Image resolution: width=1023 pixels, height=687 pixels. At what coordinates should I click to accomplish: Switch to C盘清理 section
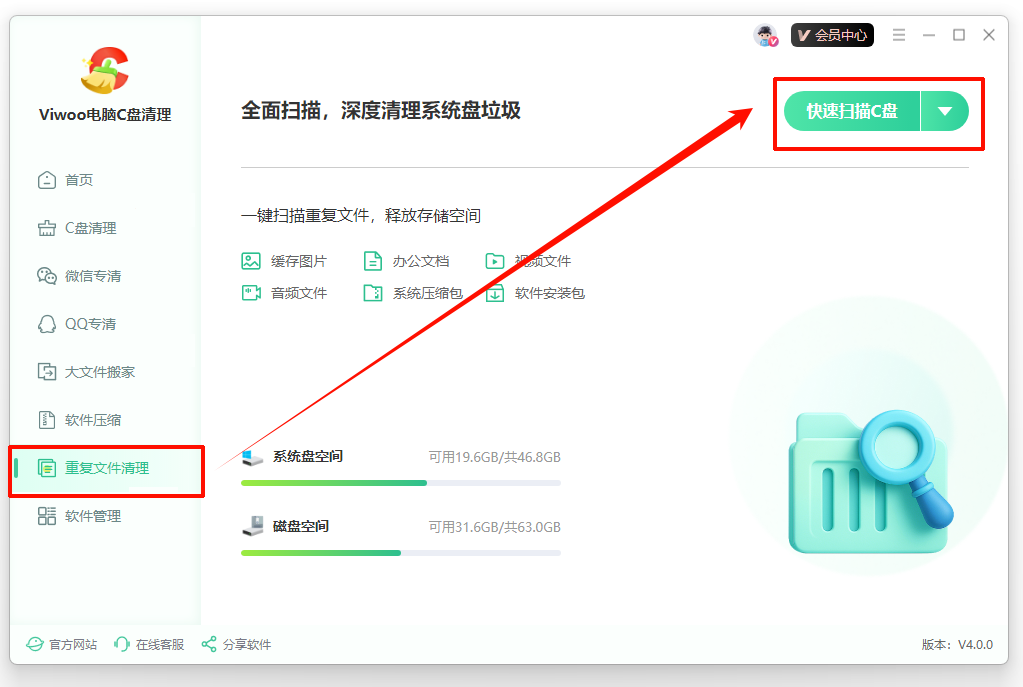click(x=90, y=228)
